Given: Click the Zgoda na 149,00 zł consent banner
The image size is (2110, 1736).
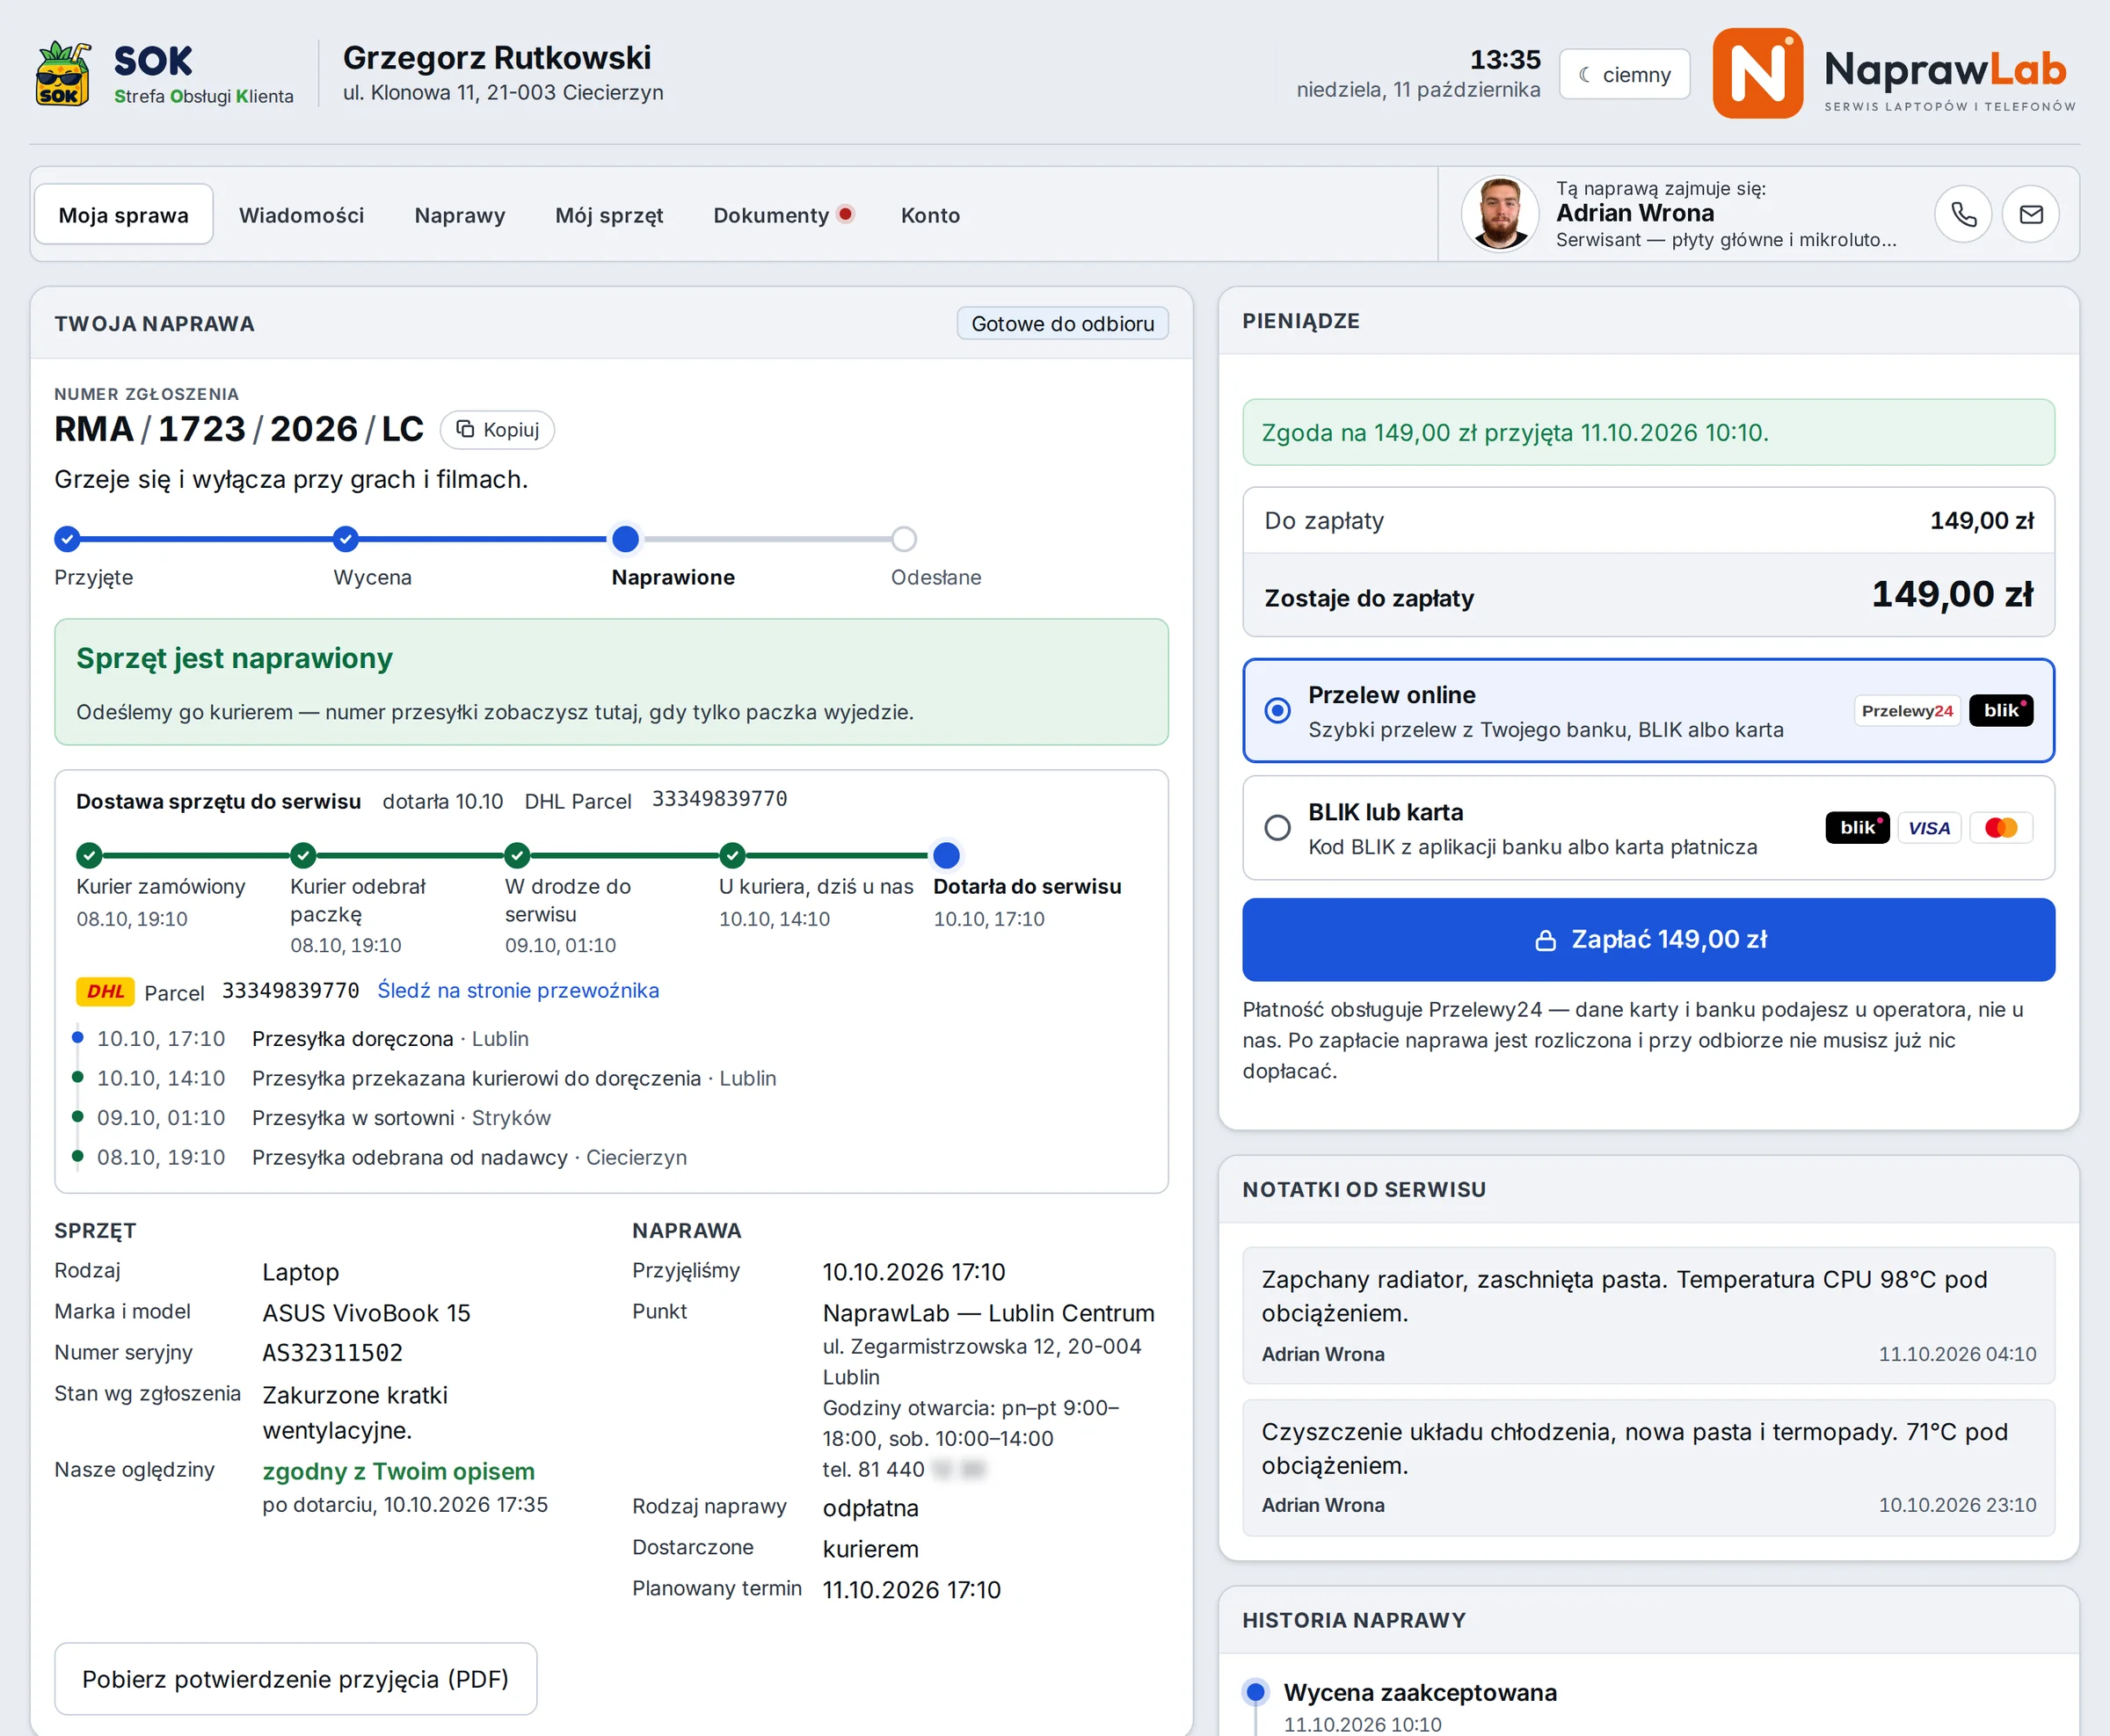Looking at the screenshot, I should tap(1648, 433).
